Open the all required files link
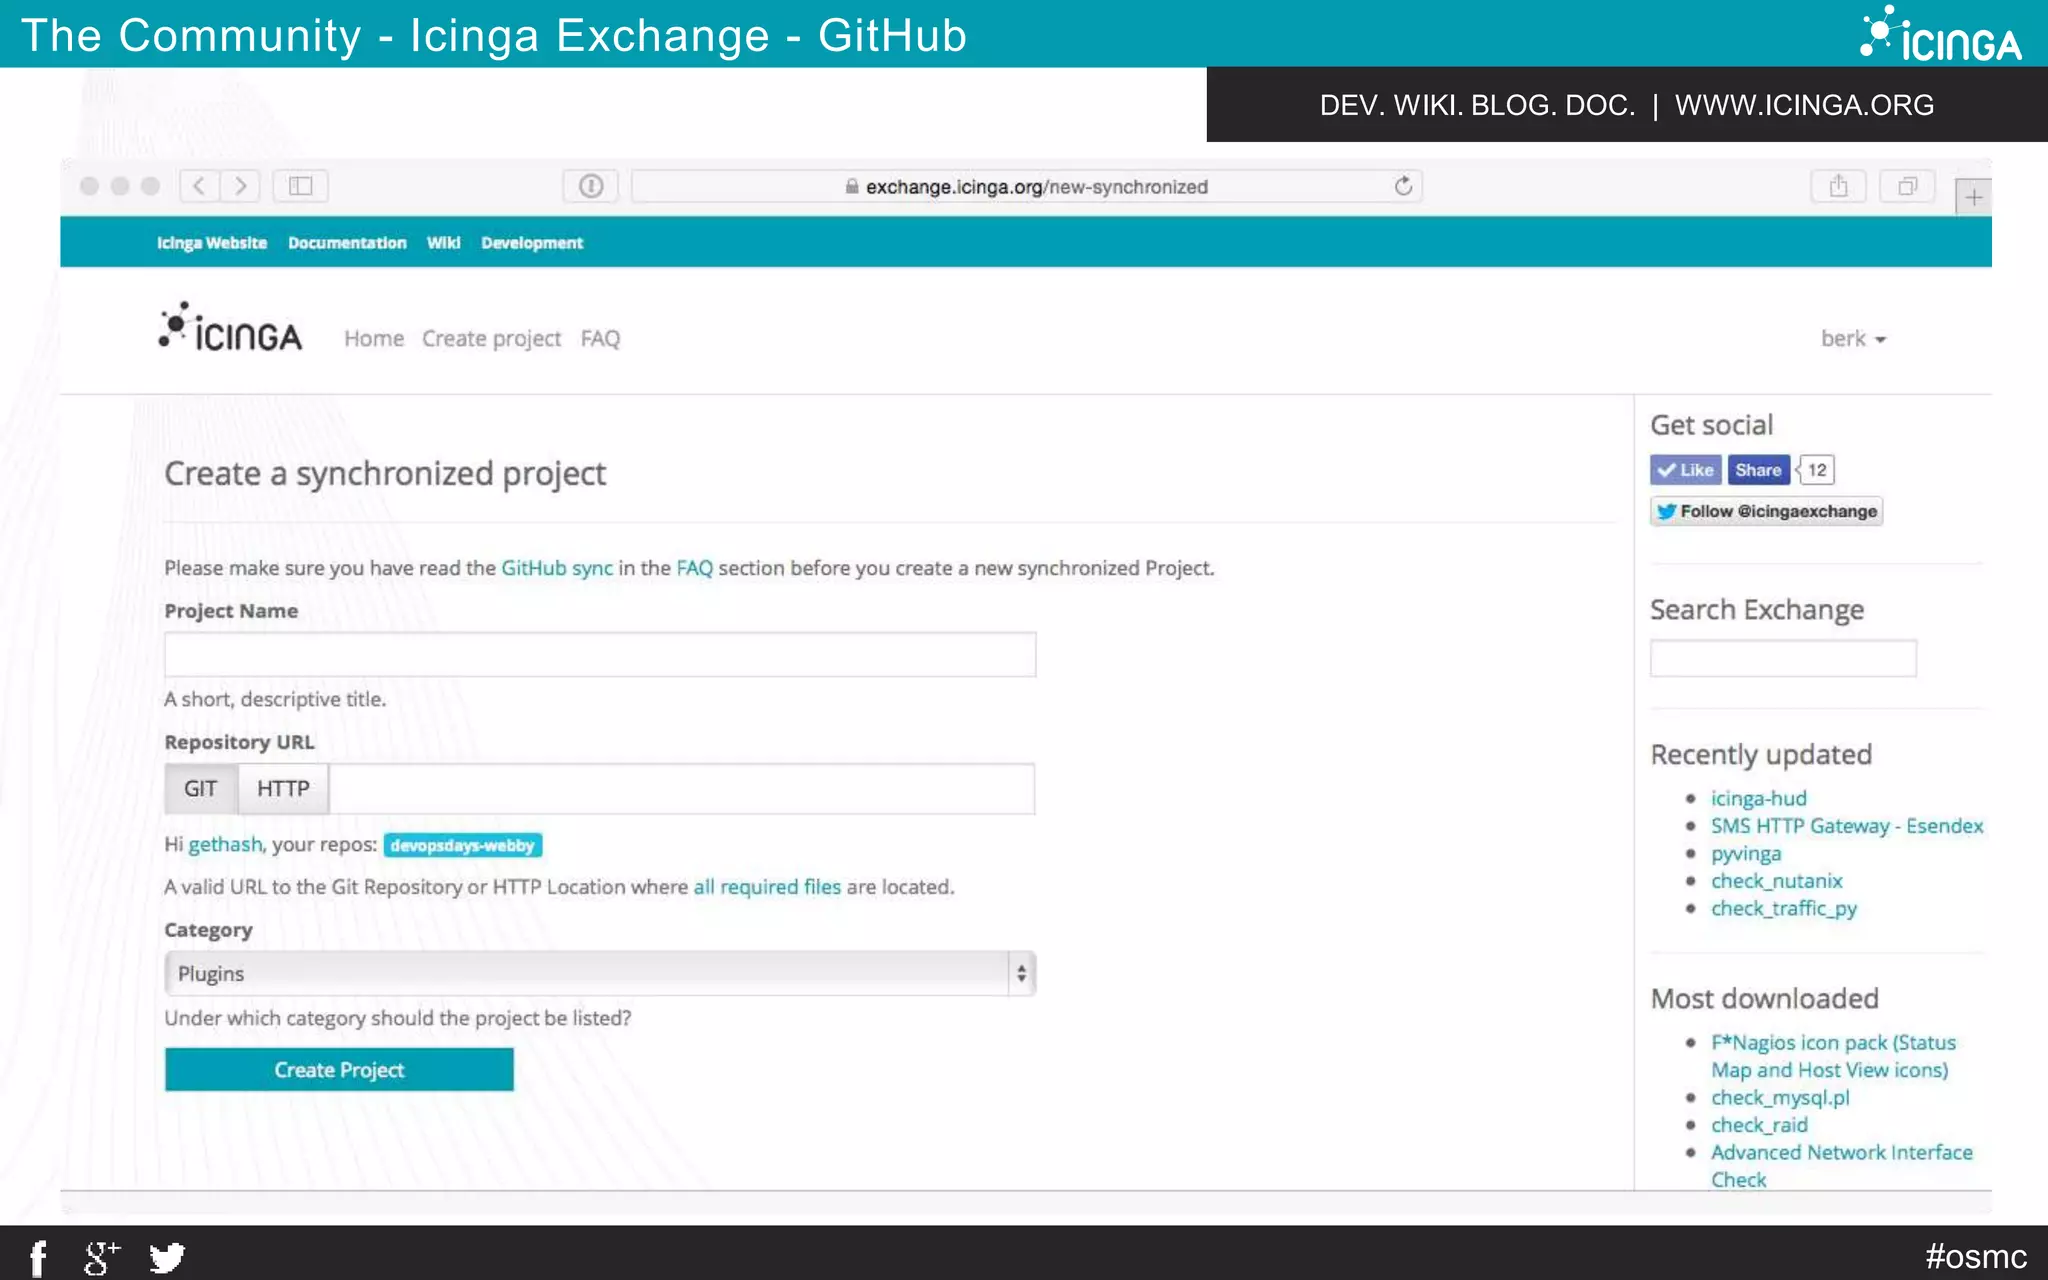 (767, 887)
